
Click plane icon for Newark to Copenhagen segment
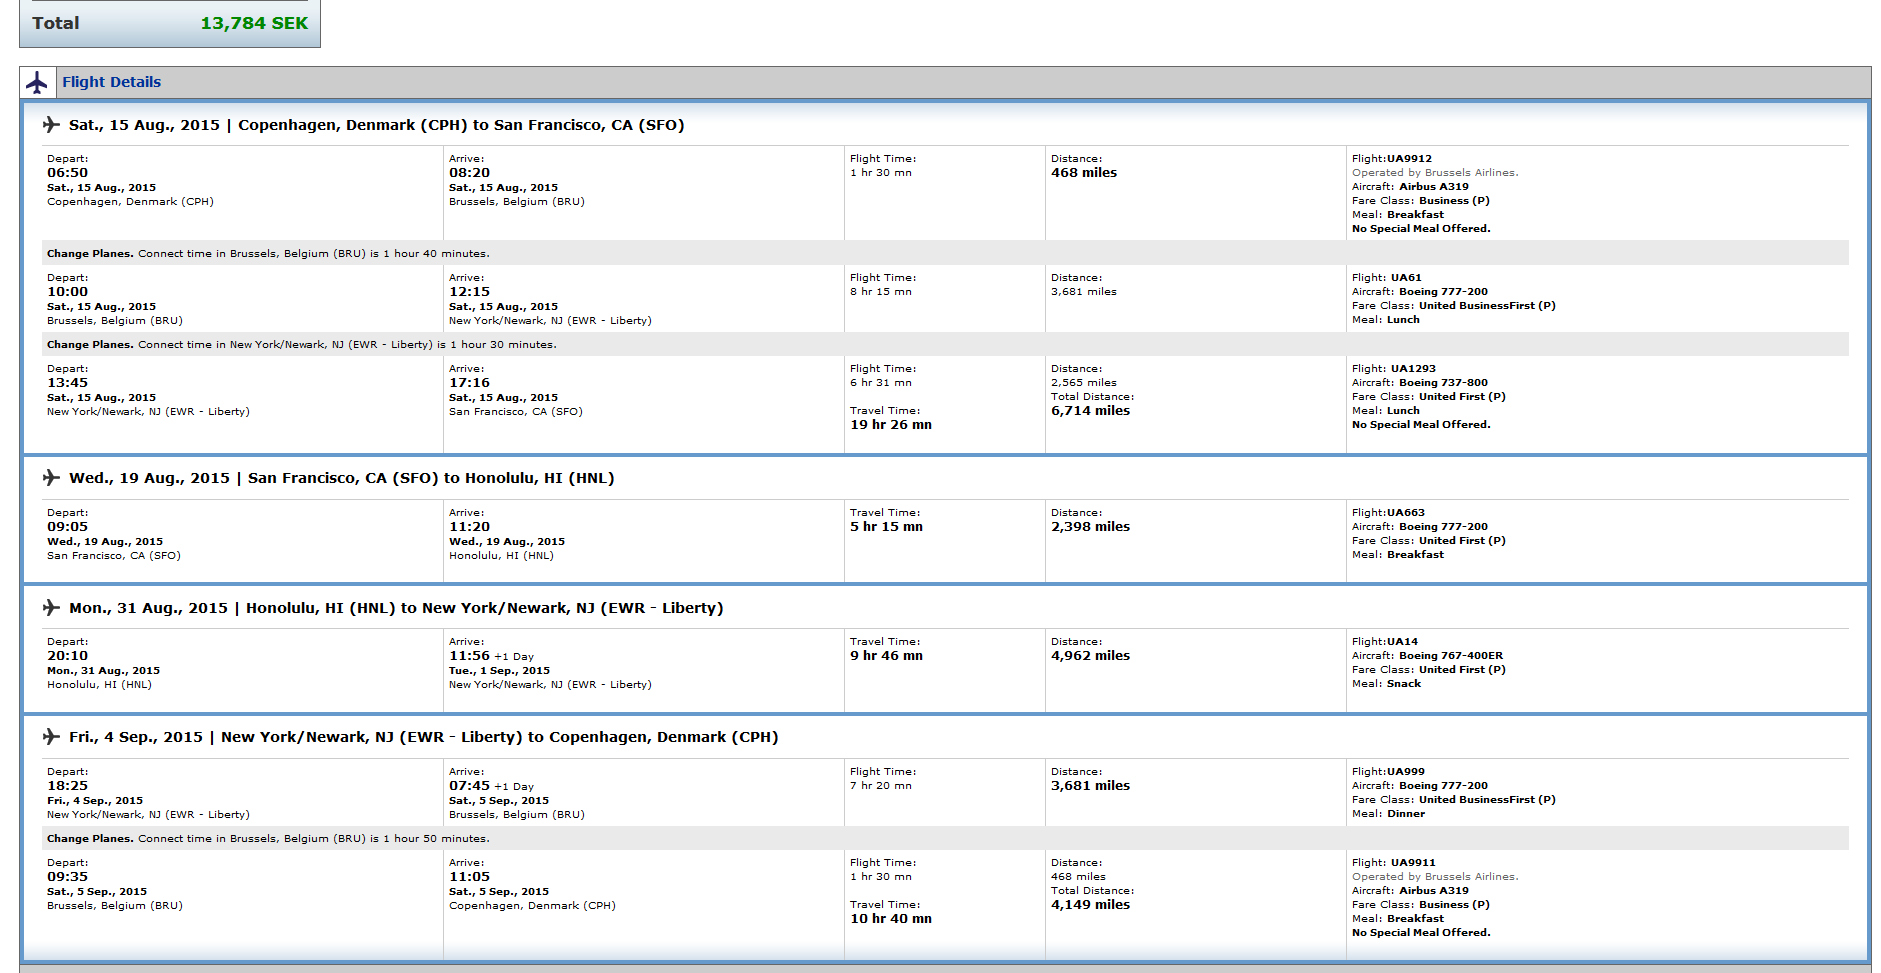[x=51, y=737]
